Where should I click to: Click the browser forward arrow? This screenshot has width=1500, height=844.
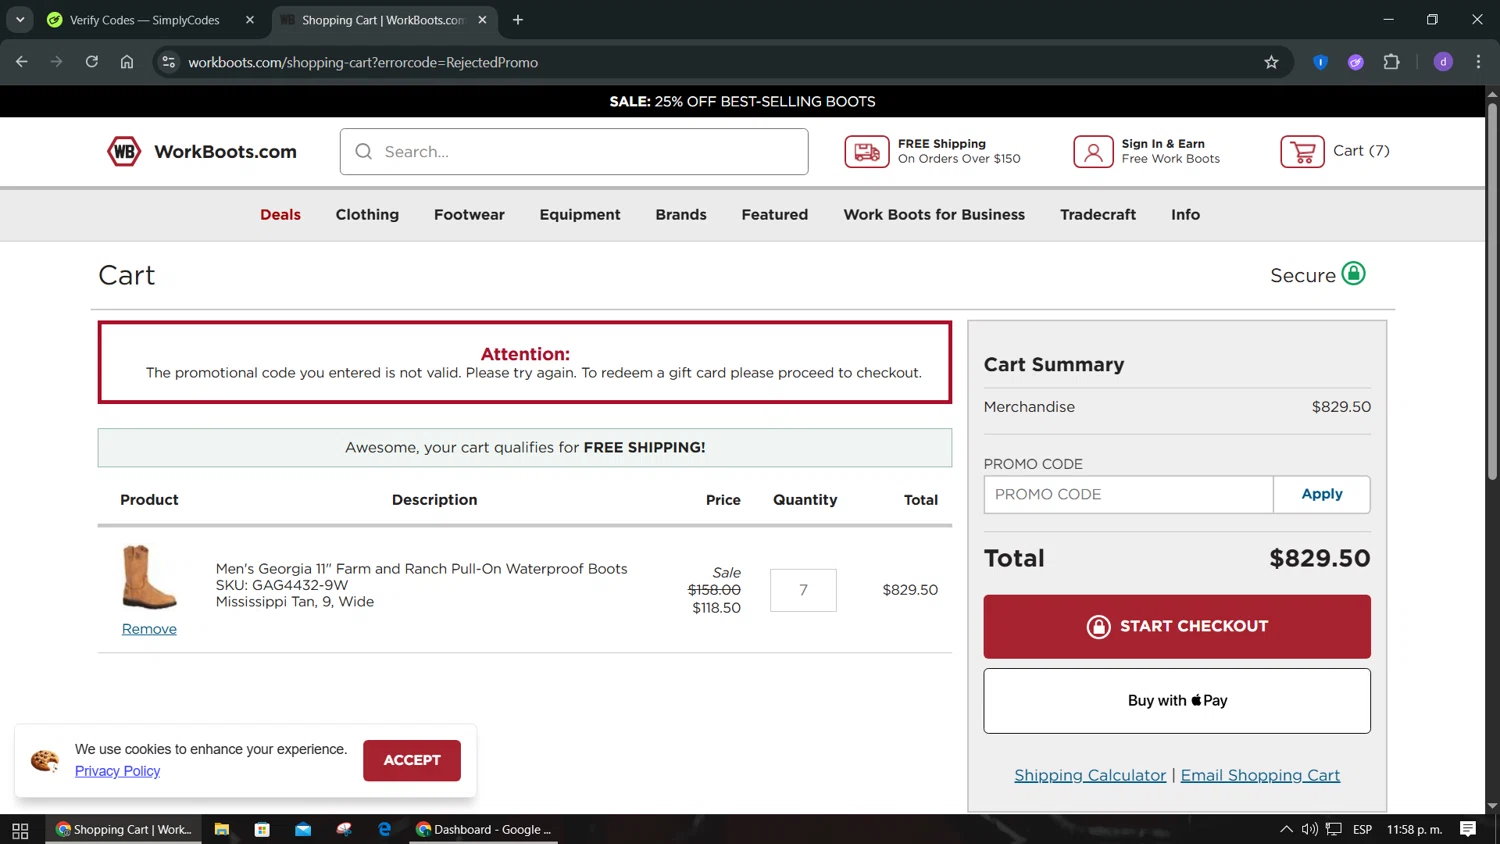pyautogui.click(x=56, y=62)
